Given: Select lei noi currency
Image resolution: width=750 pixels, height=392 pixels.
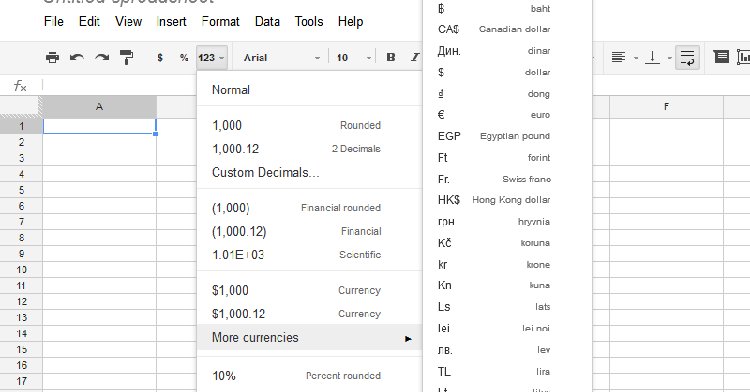Looking at the screenshot, I should (x=507, y=328).
